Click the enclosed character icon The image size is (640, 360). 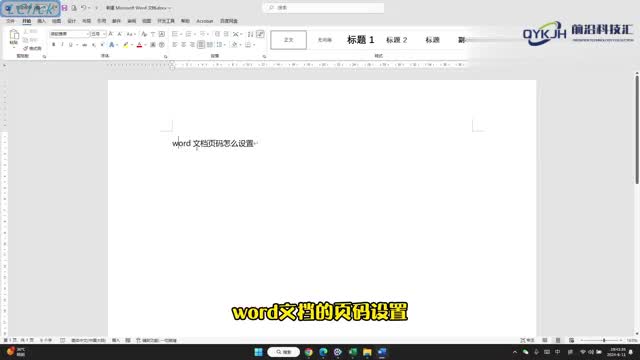click(162, 45)
